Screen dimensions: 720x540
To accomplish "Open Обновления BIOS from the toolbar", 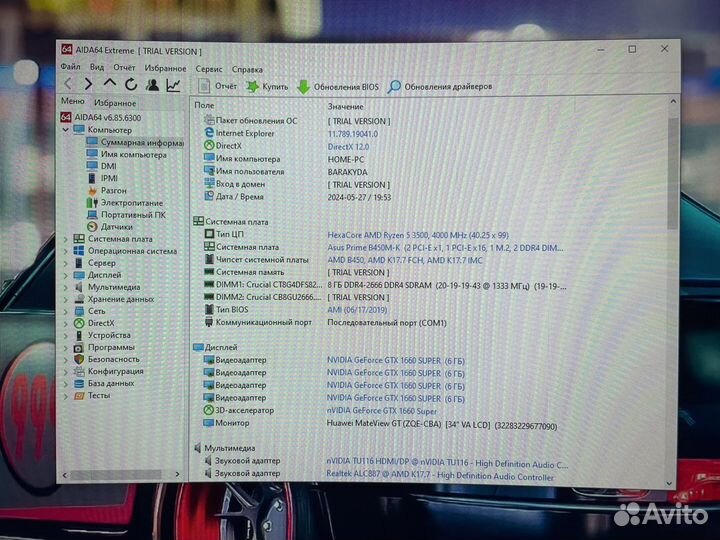I will [338, 87].
